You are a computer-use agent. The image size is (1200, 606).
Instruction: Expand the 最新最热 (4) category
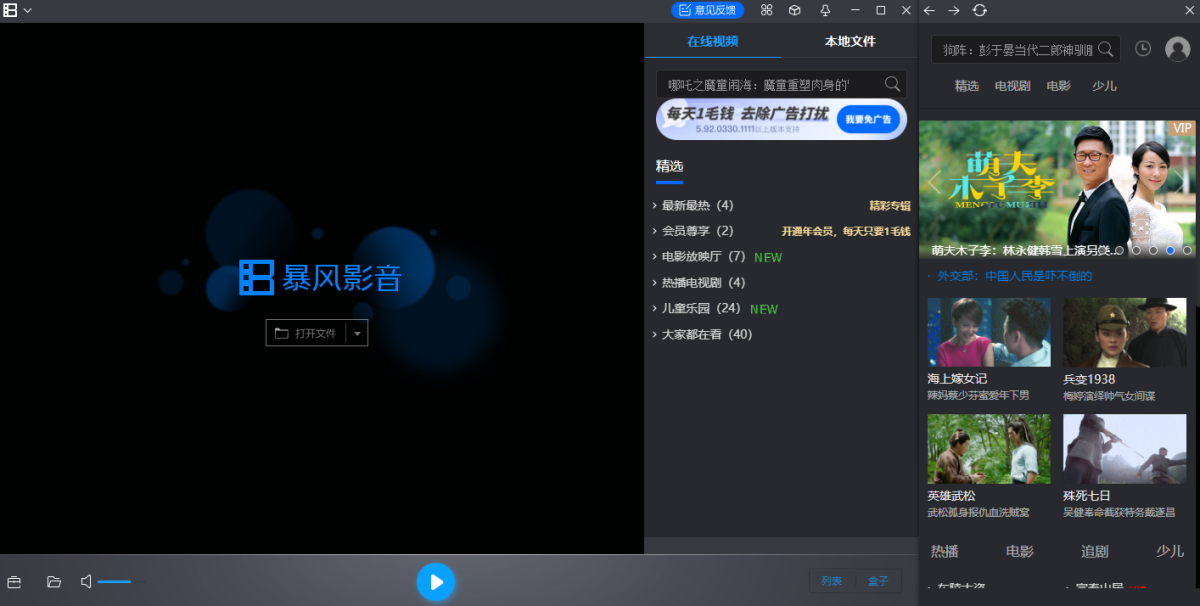click(x=693, y=206)
